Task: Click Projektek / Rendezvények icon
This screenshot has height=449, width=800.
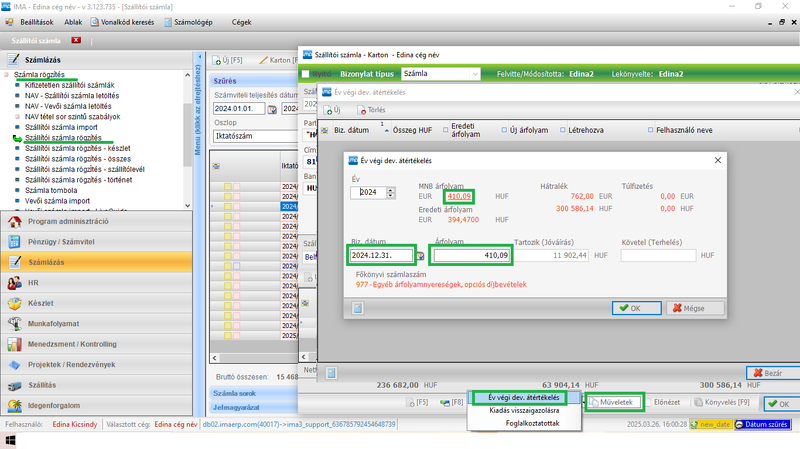Action: (x=14, y=364)
